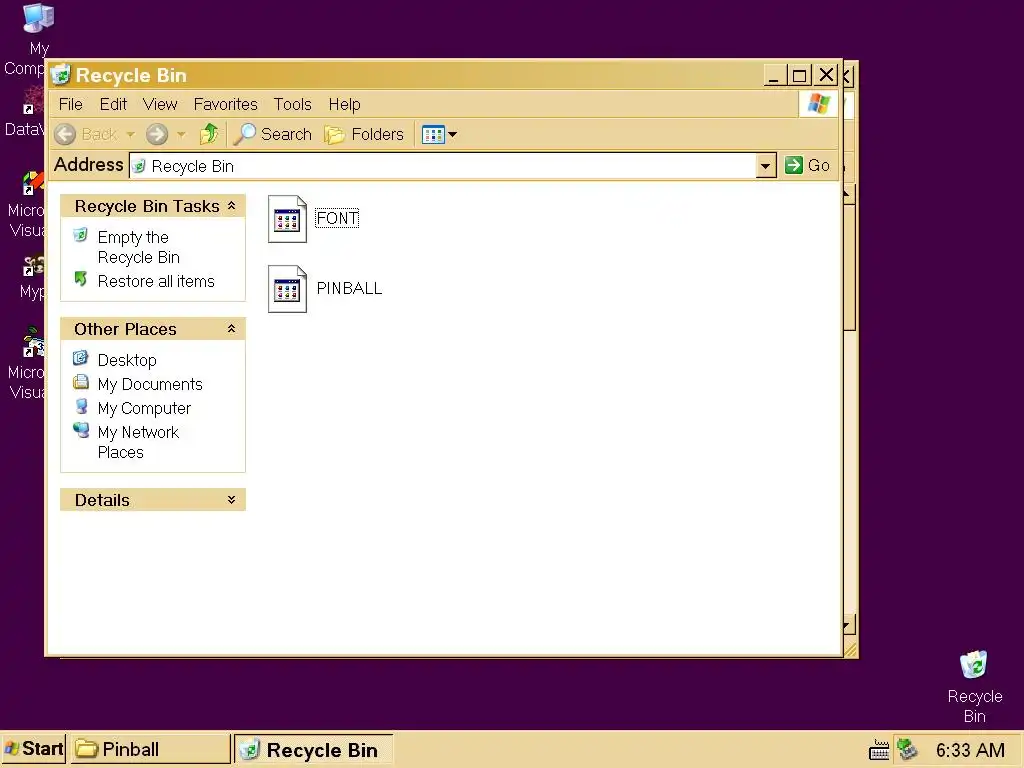Viewport: 1024px width, 768px height.
Task: Click the My Documents folder icon
Action: click(x=80, y=382)
